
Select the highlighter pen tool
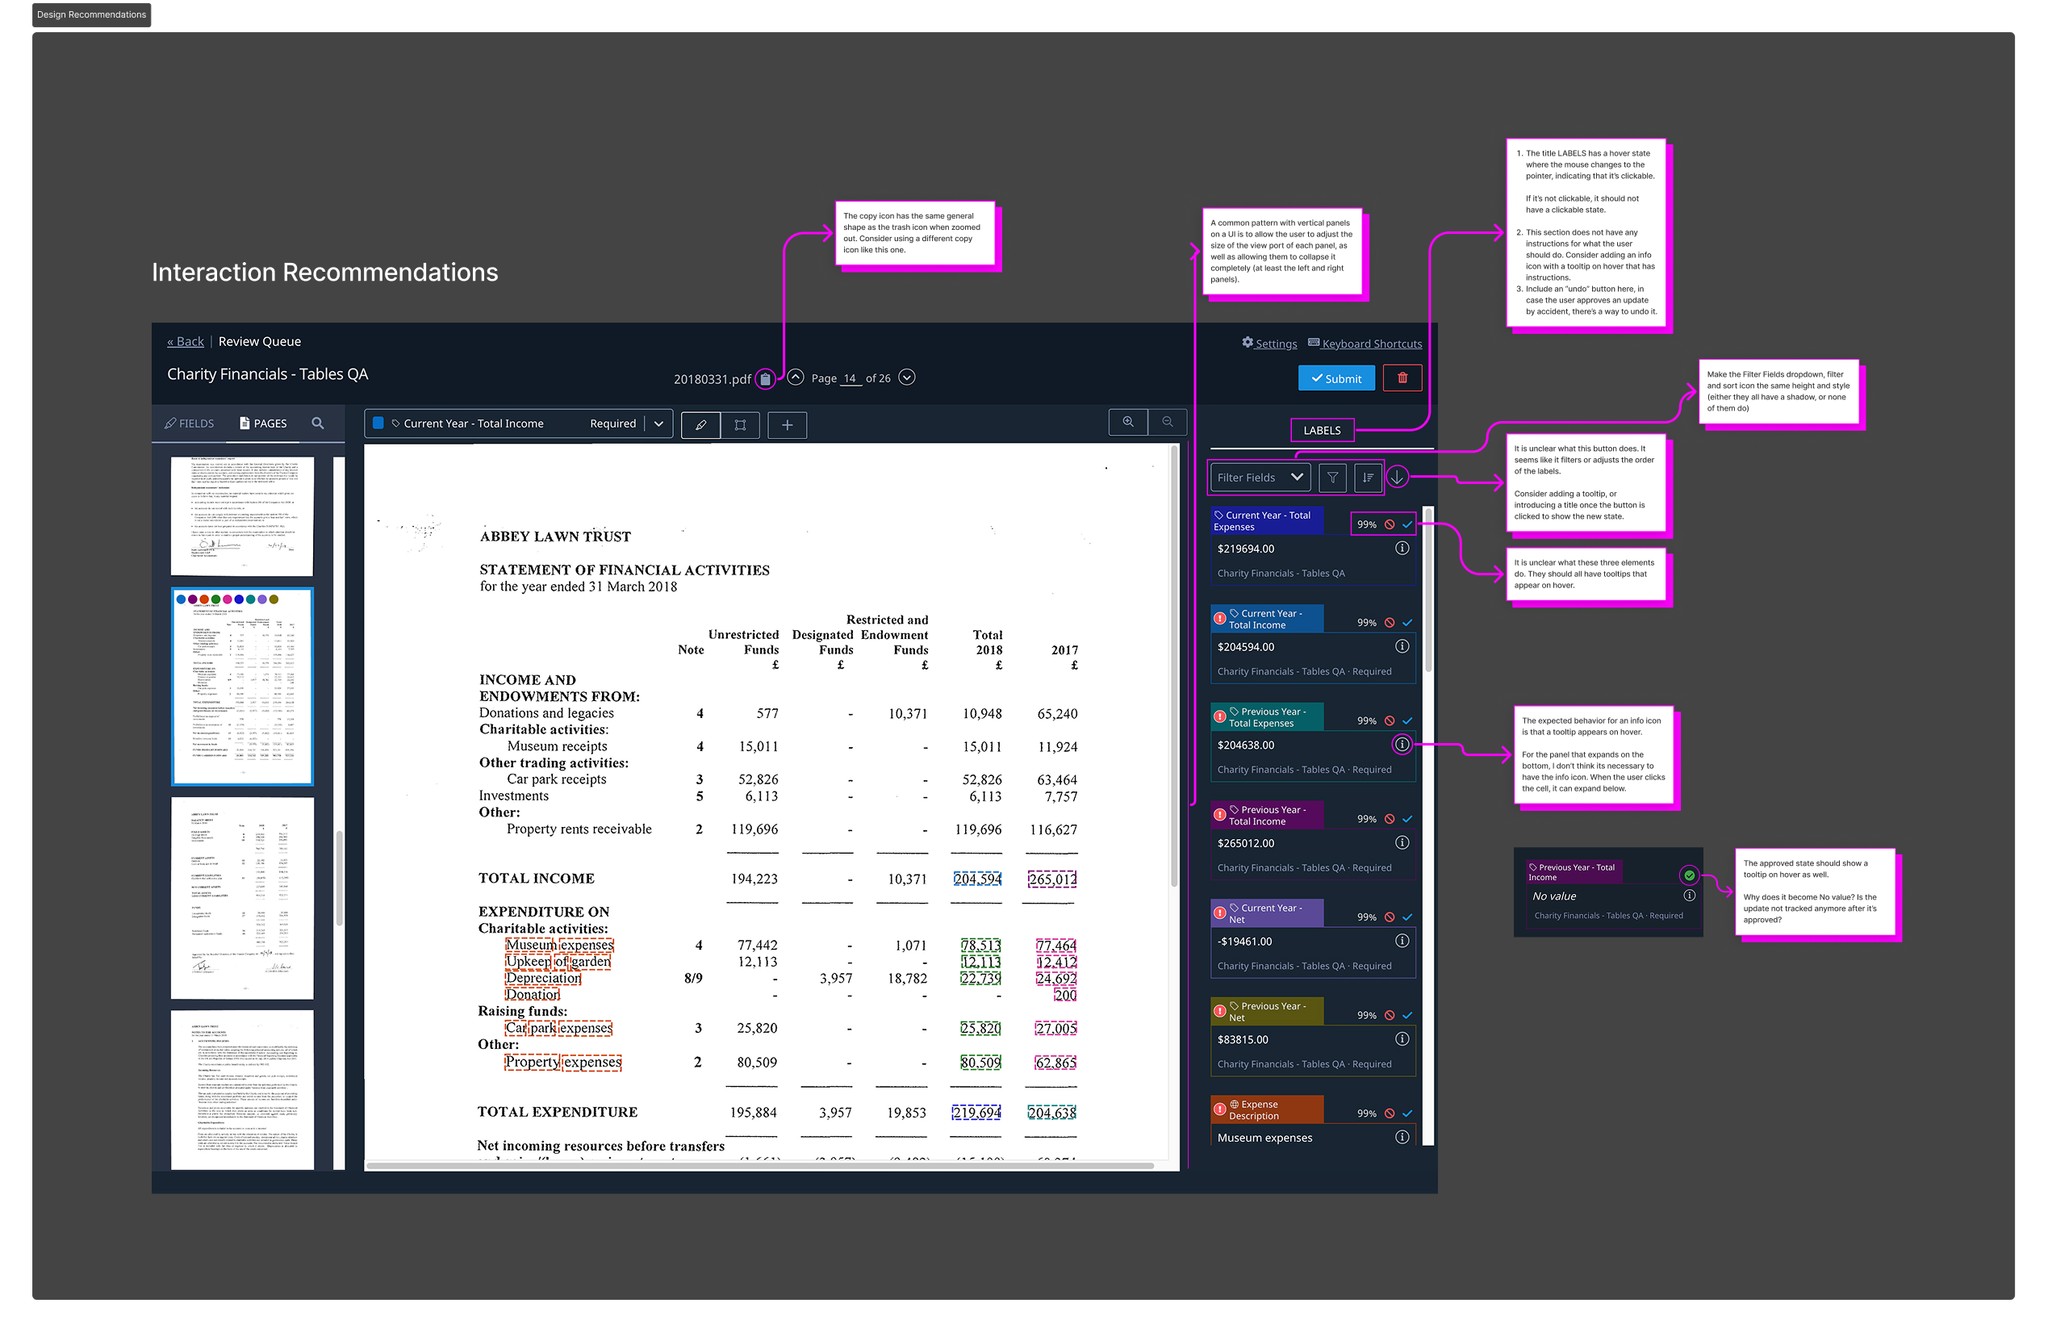[x=701, y=425]
